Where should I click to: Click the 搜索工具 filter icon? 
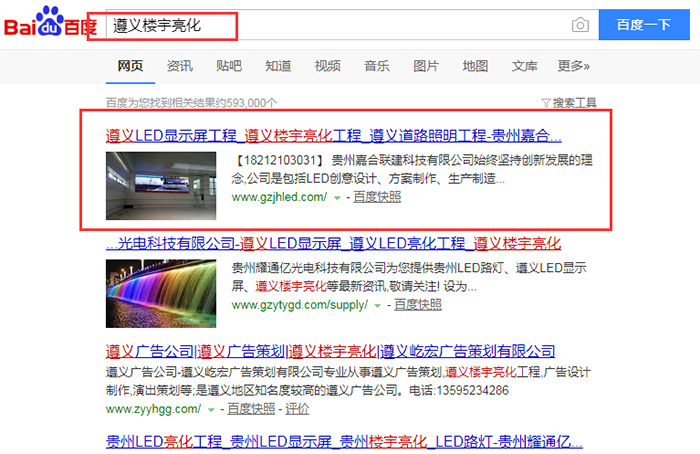point(545,103)
